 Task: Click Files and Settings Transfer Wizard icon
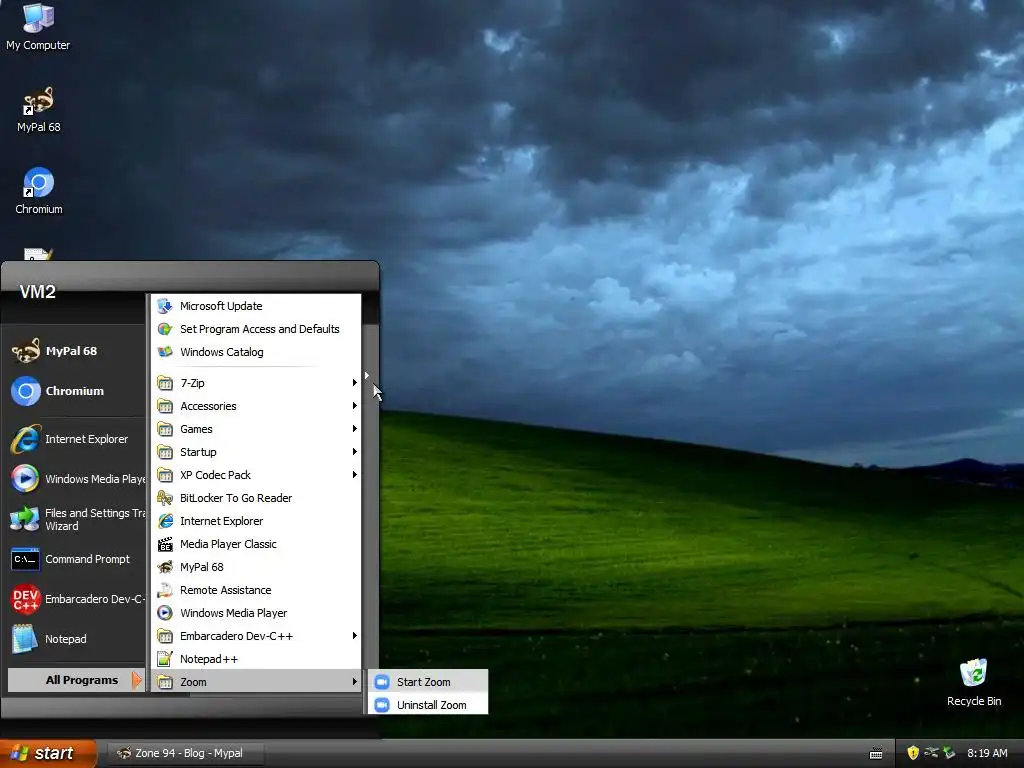pos(25,519)
